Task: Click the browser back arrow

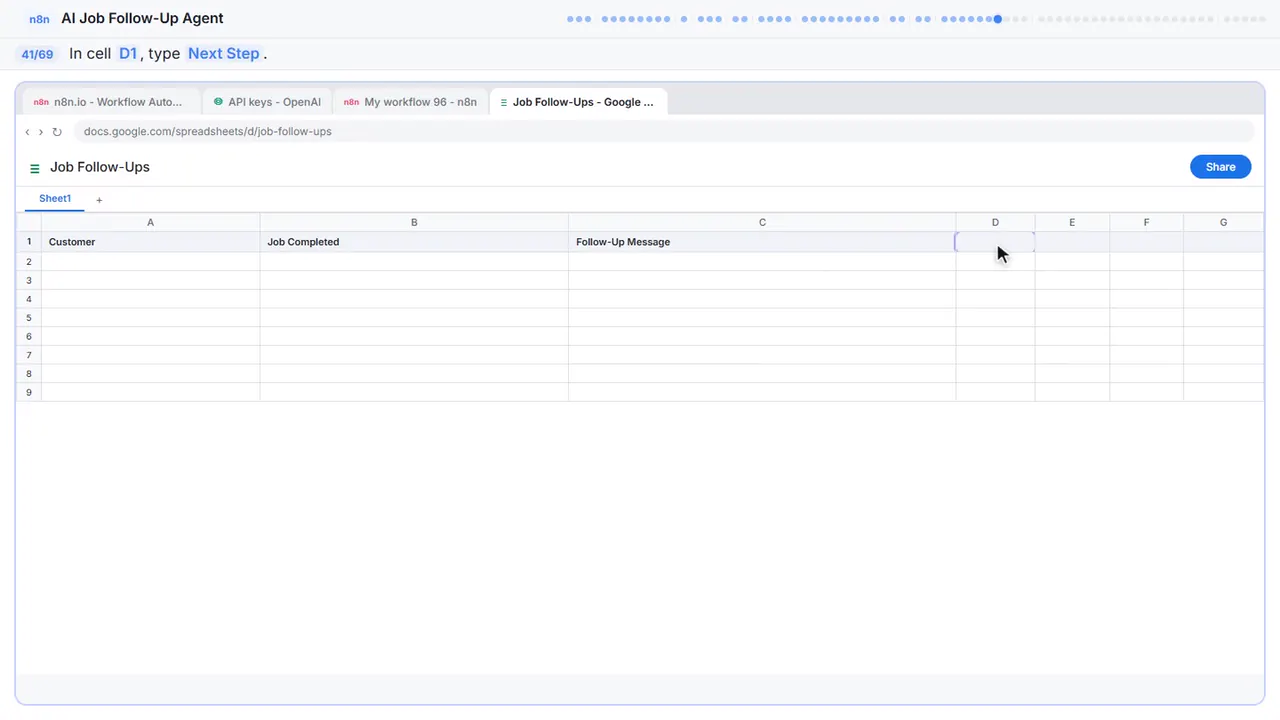Action: [27, 132]
